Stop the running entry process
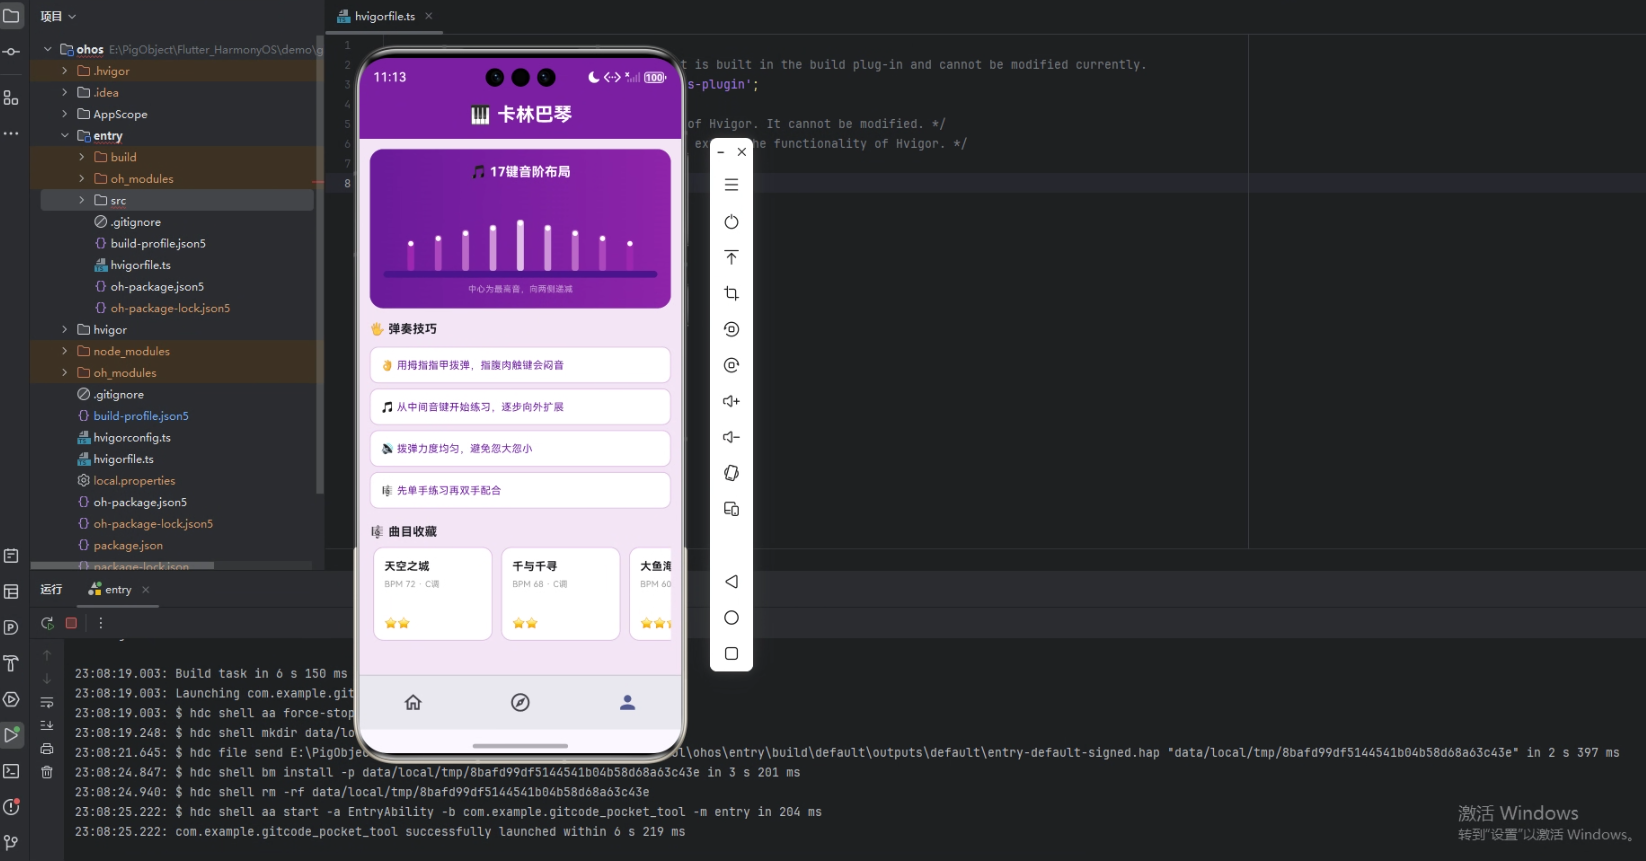1646x861 pixels. click(x=71, y=623)
